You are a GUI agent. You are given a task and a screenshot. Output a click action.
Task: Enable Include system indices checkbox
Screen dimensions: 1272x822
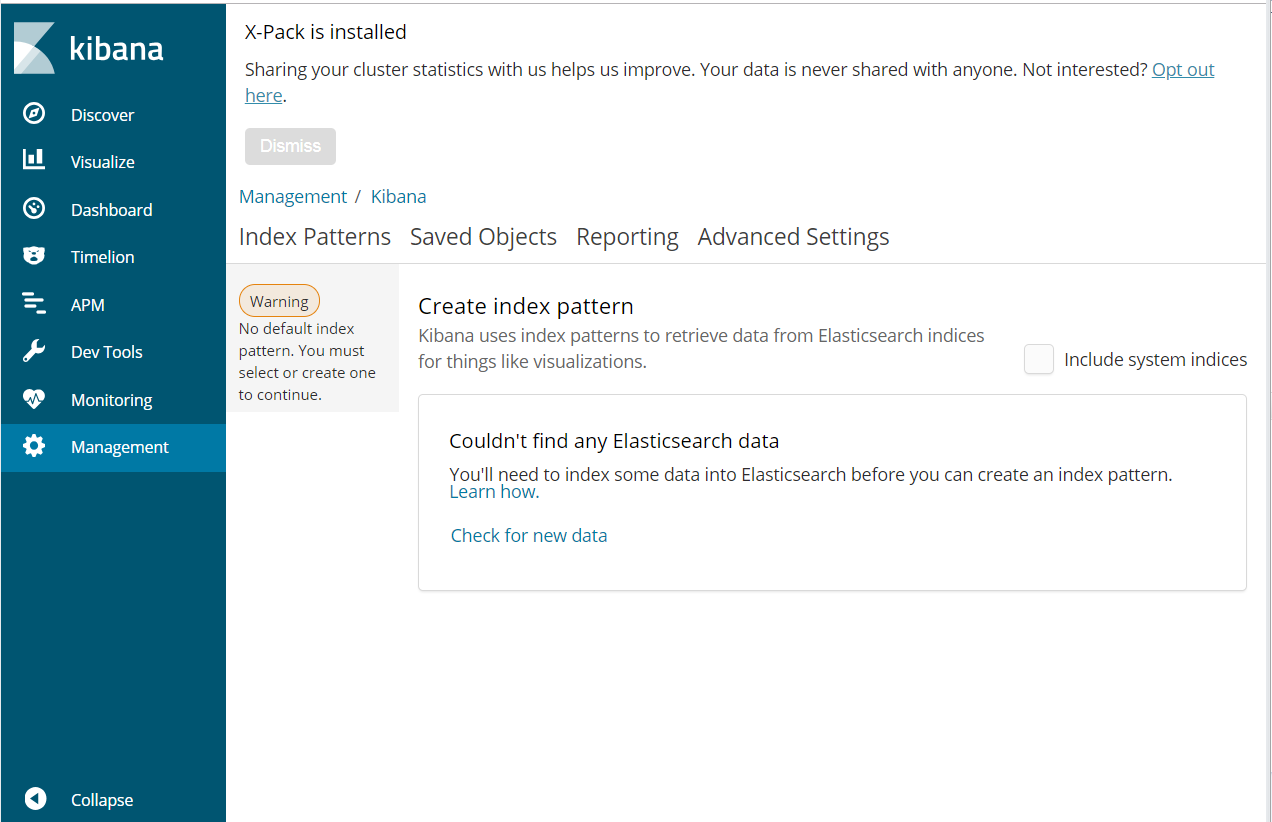point(1039,359)
